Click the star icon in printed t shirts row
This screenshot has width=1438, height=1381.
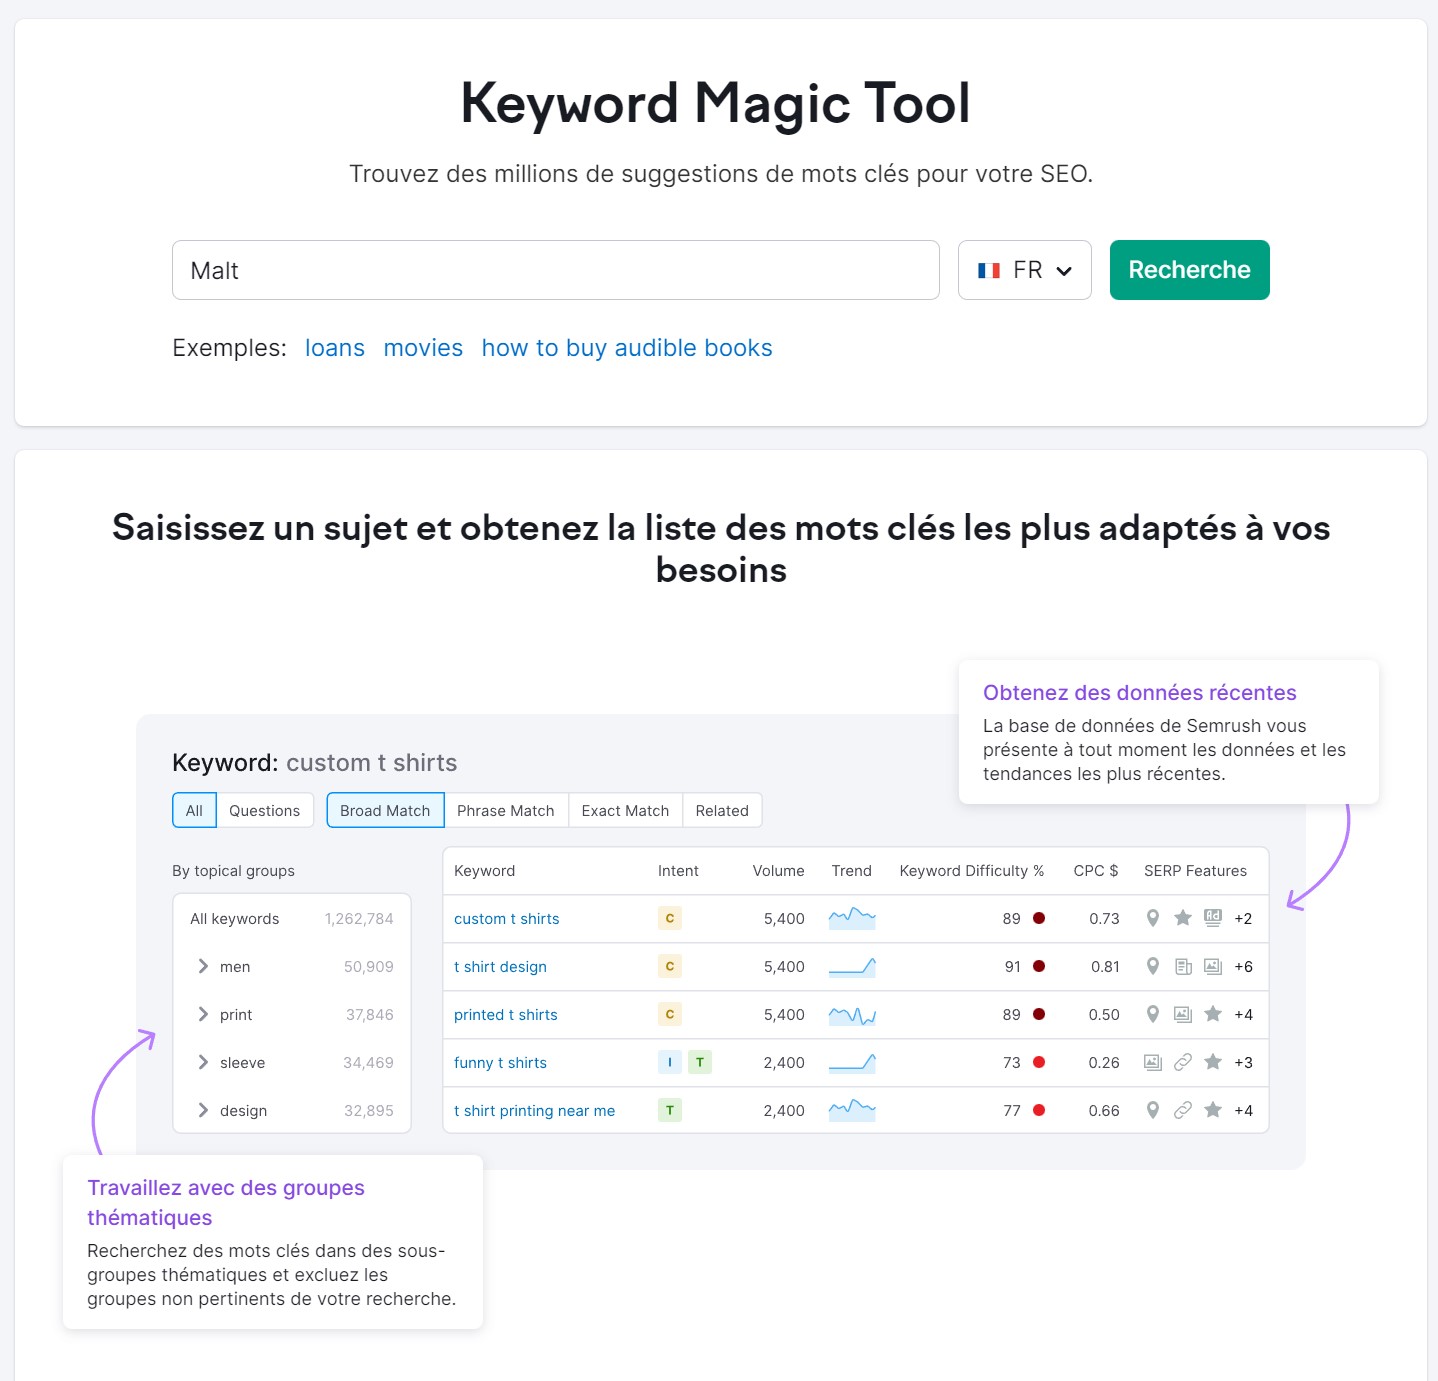pos(1213,1014)
